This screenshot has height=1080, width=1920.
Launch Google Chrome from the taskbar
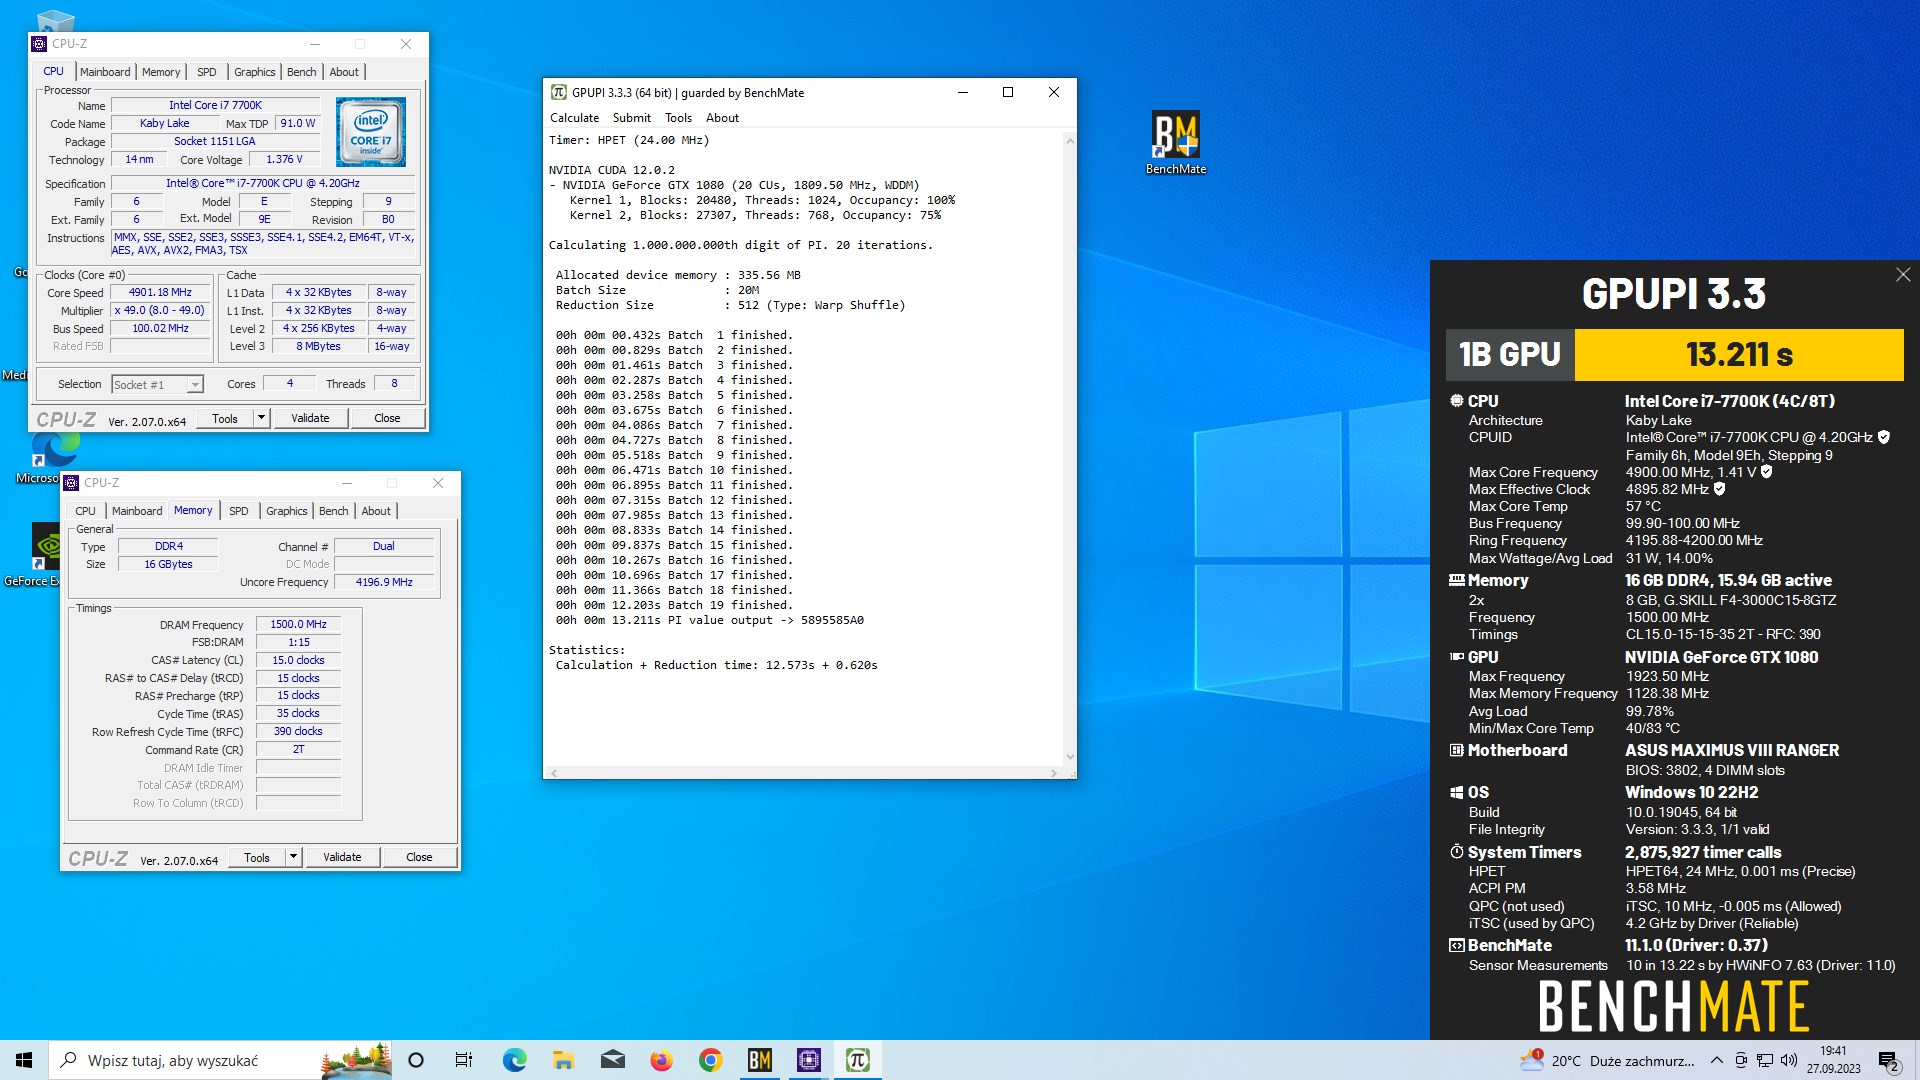(710, 1060)
